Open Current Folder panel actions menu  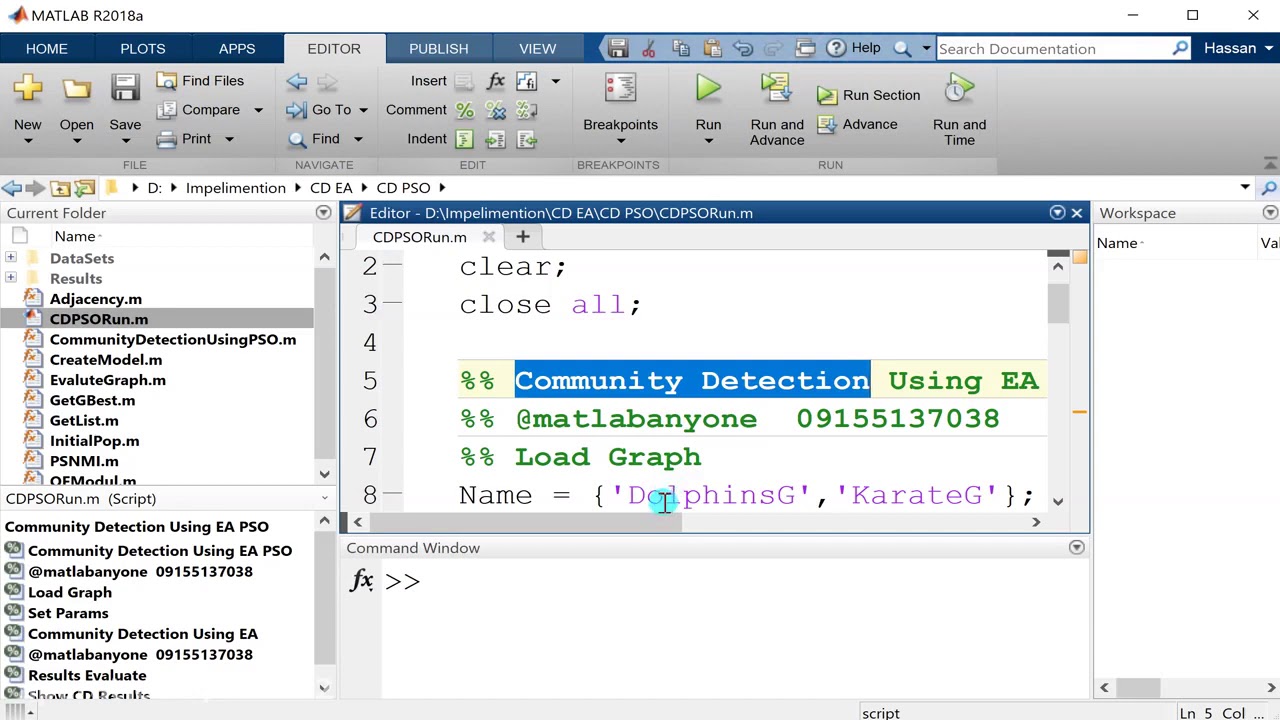[x=323, y=213]
